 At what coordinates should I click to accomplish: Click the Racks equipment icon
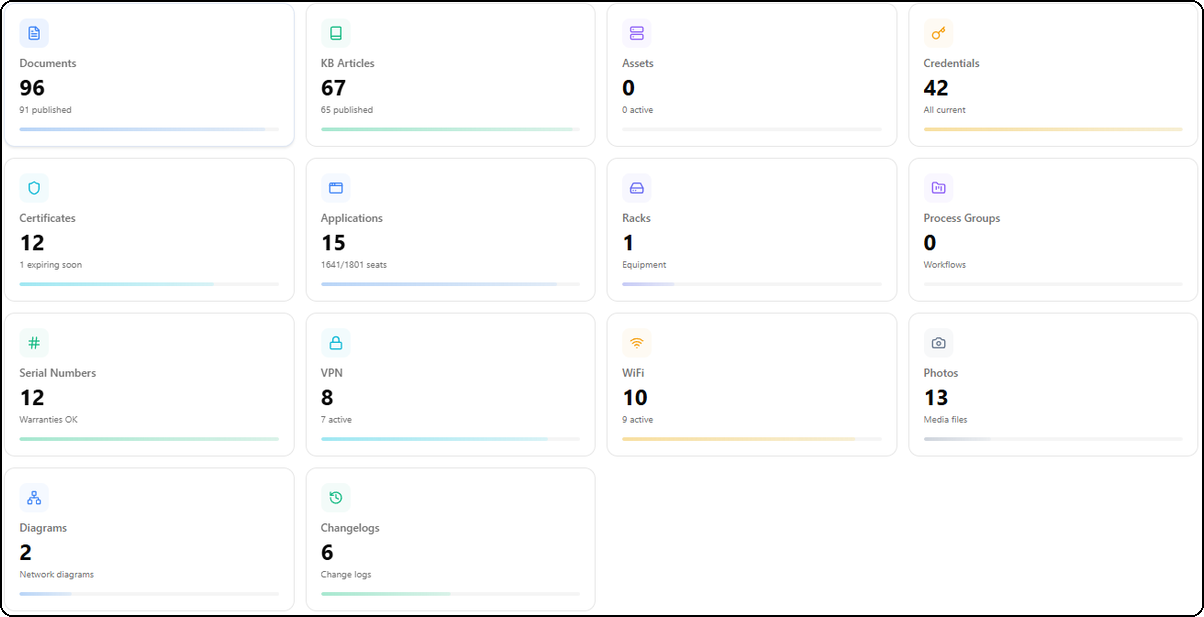637,188
